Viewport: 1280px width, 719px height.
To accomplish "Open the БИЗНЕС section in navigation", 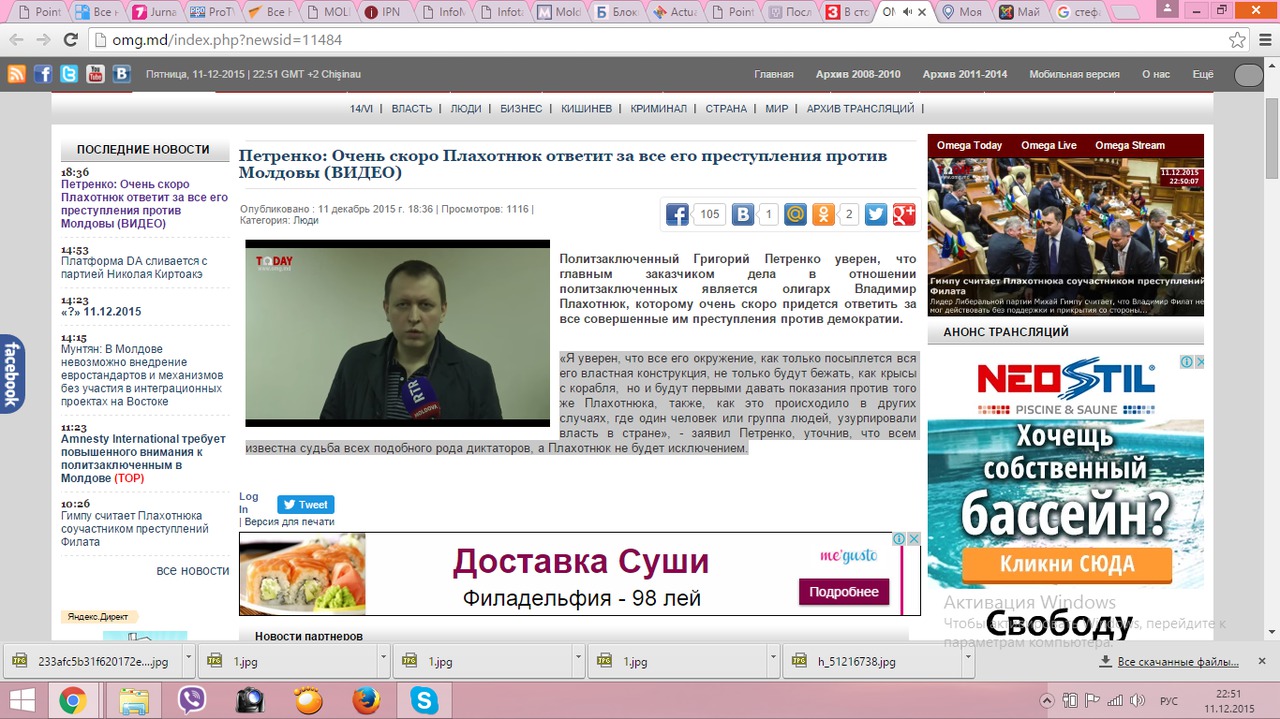I will (521, 108).
